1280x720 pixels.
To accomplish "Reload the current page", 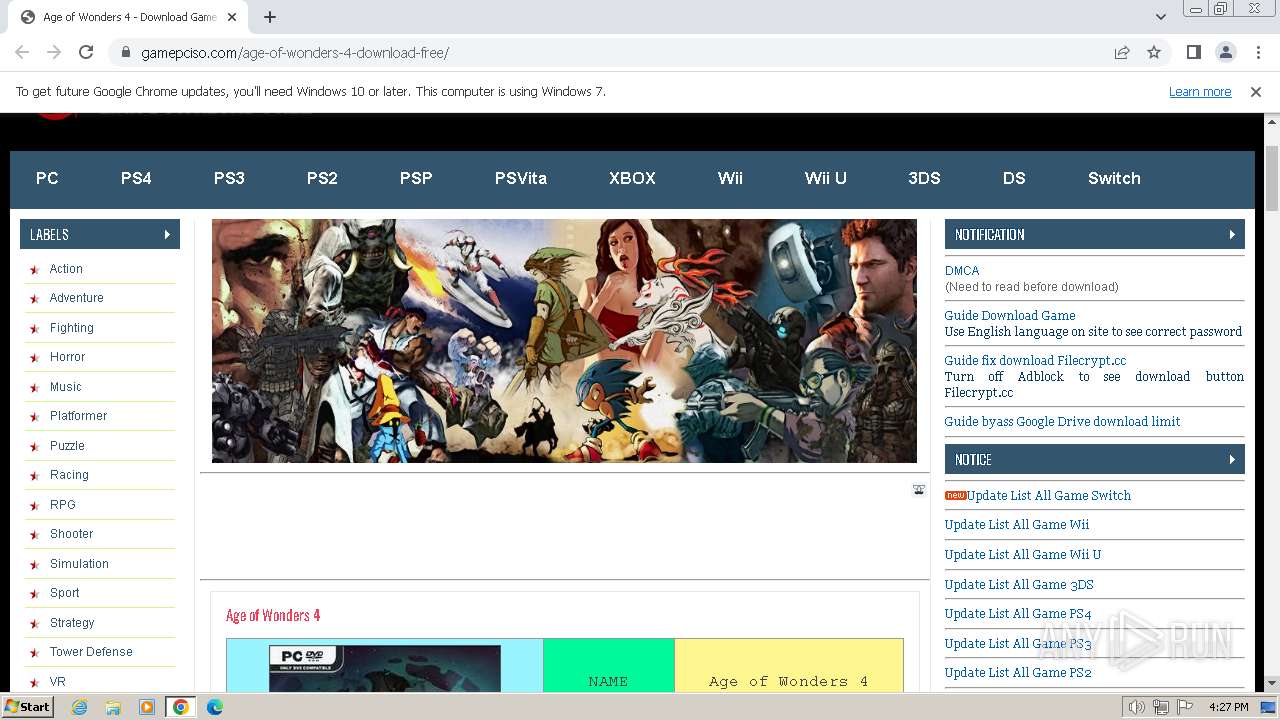I will click(86, 52).
